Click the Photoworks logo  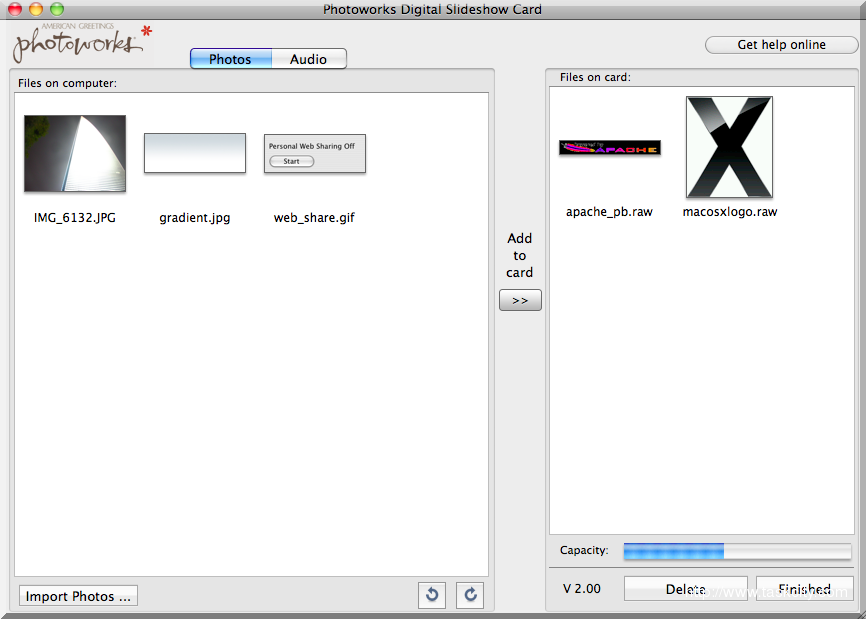coord(81,43)
